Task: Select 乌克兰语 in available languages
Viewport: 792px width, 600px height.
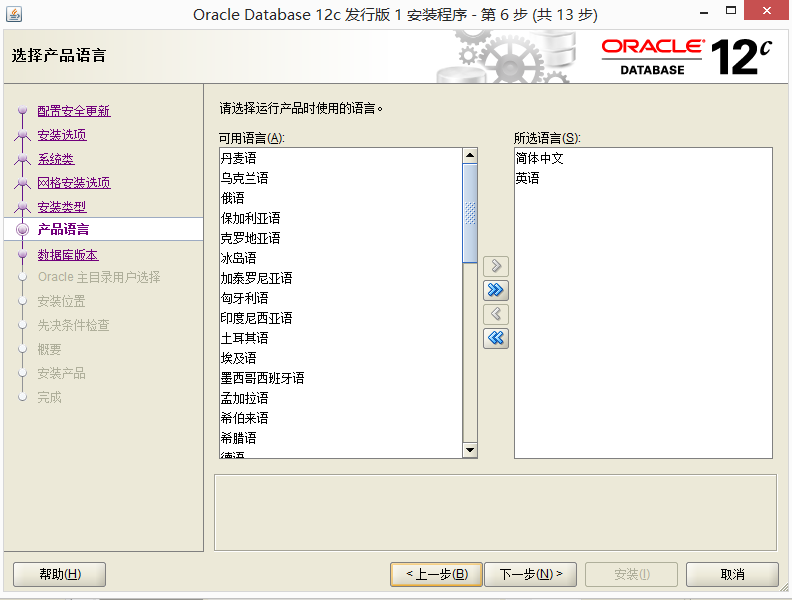Action: click(341, 178)
